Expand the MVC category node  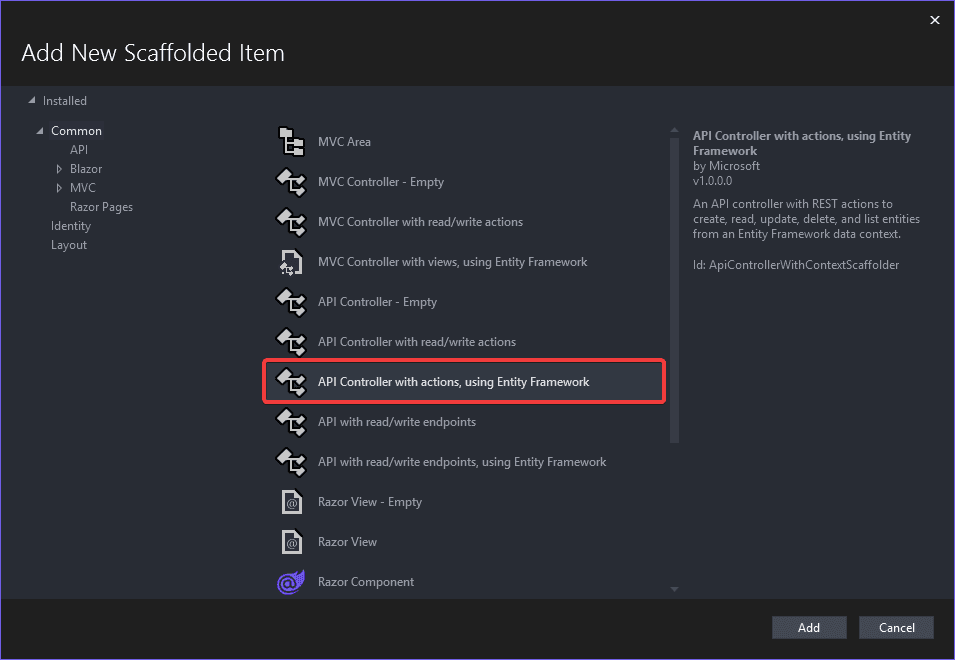click(60, 187)
